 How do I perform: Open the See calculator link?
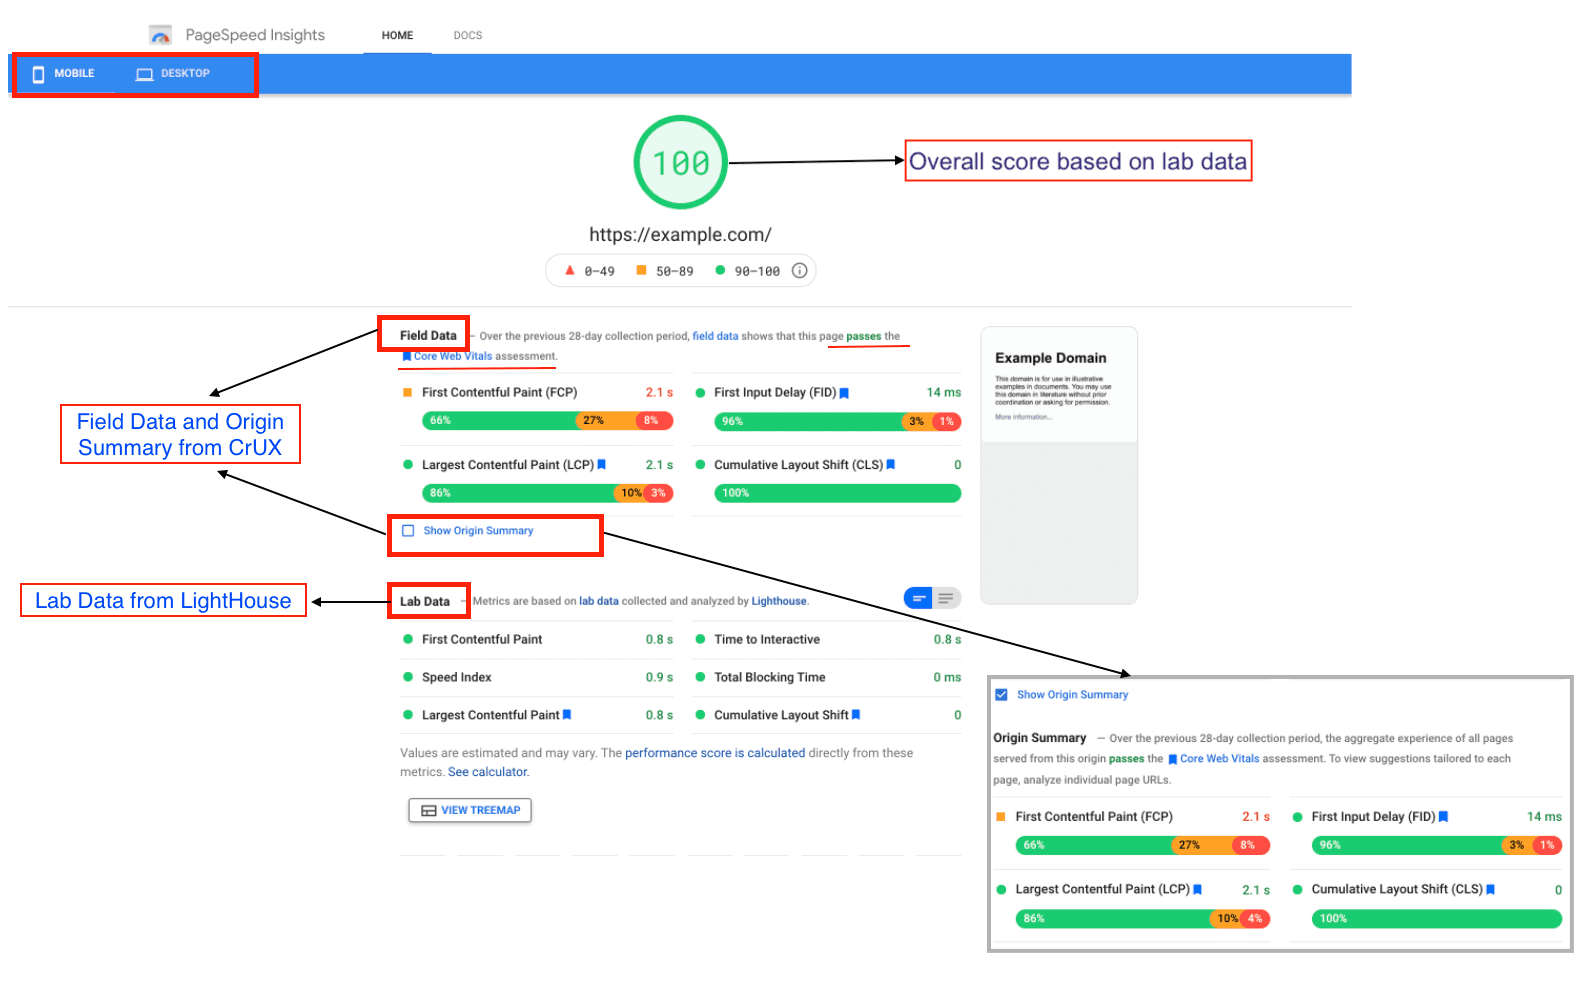488,772
